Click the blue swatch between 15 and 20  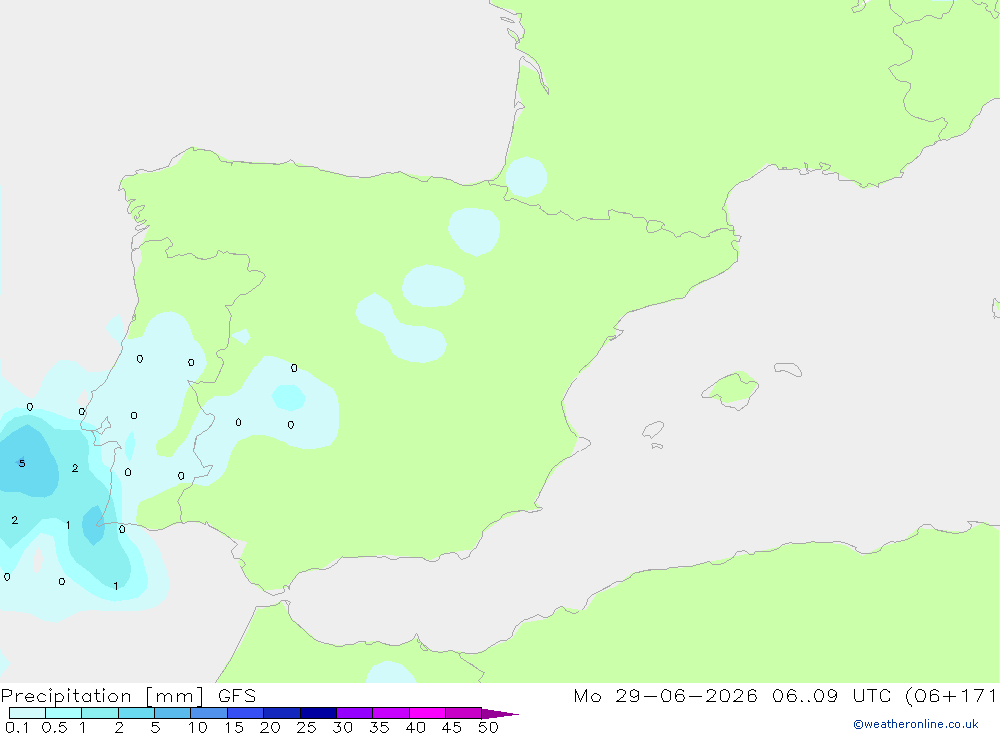click(x=245, y=713)
